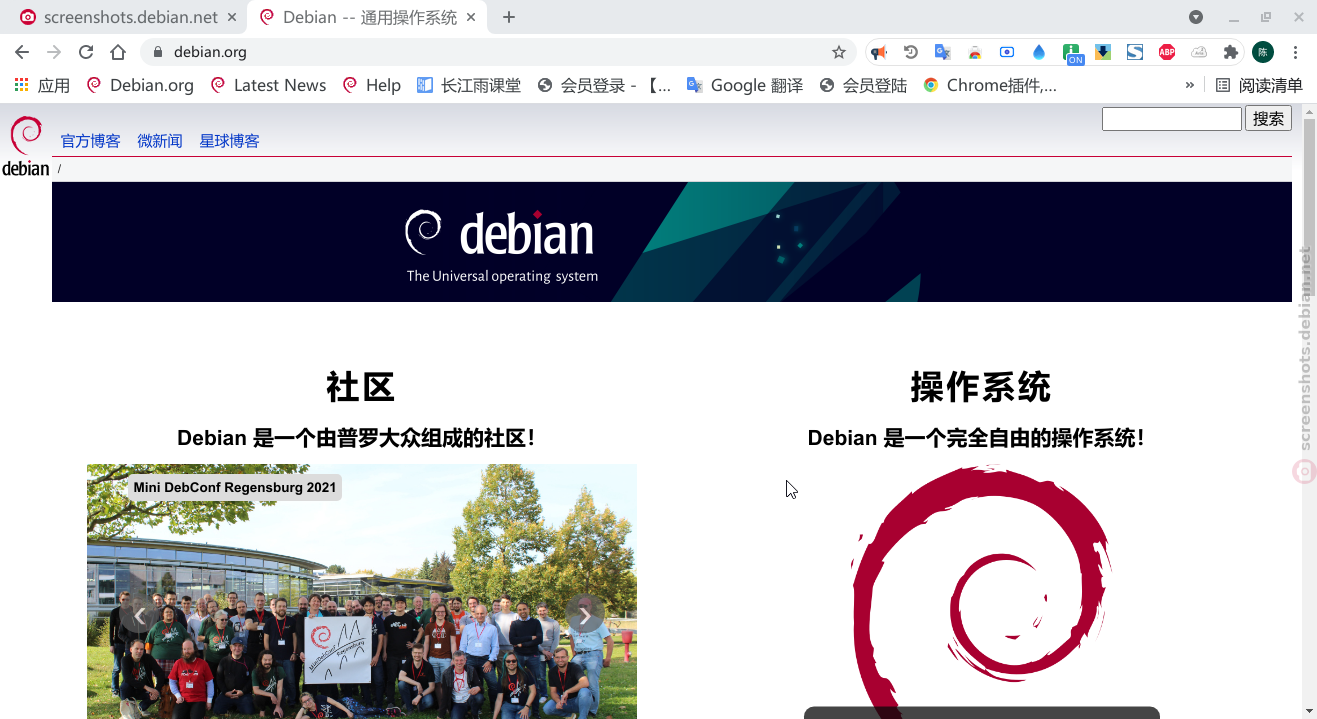1317x719 pixels.
Task: Open the 会员登陆 bookmark
Action: (x=863, y=85)
